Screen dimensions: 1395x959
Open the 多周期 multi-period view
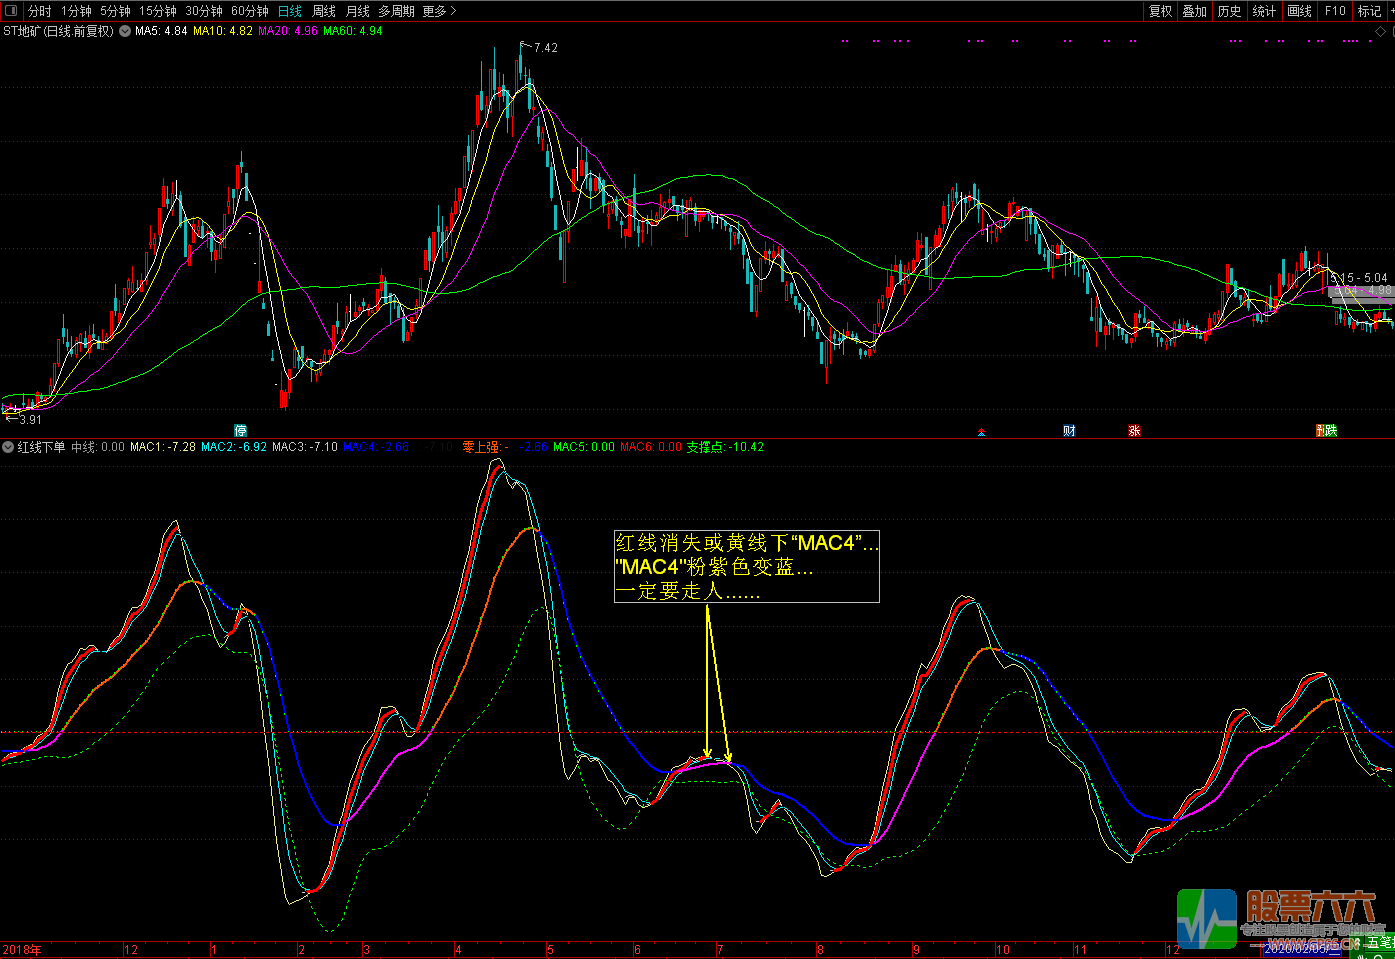pyautogui.click(x=397, y=11)
